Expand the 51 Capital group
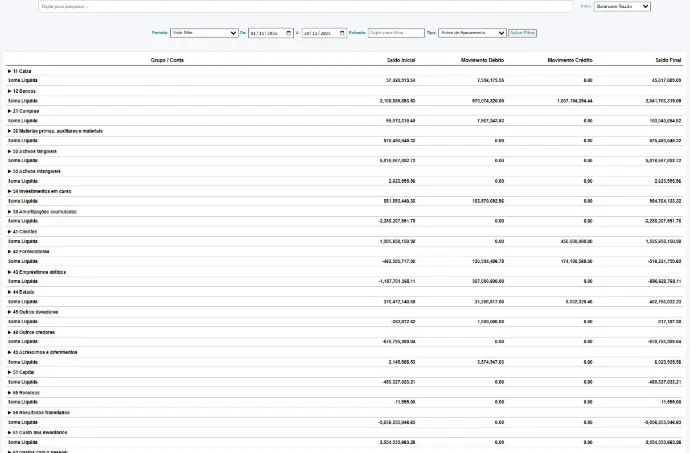The image size is (690, 453). pos(9,371)
